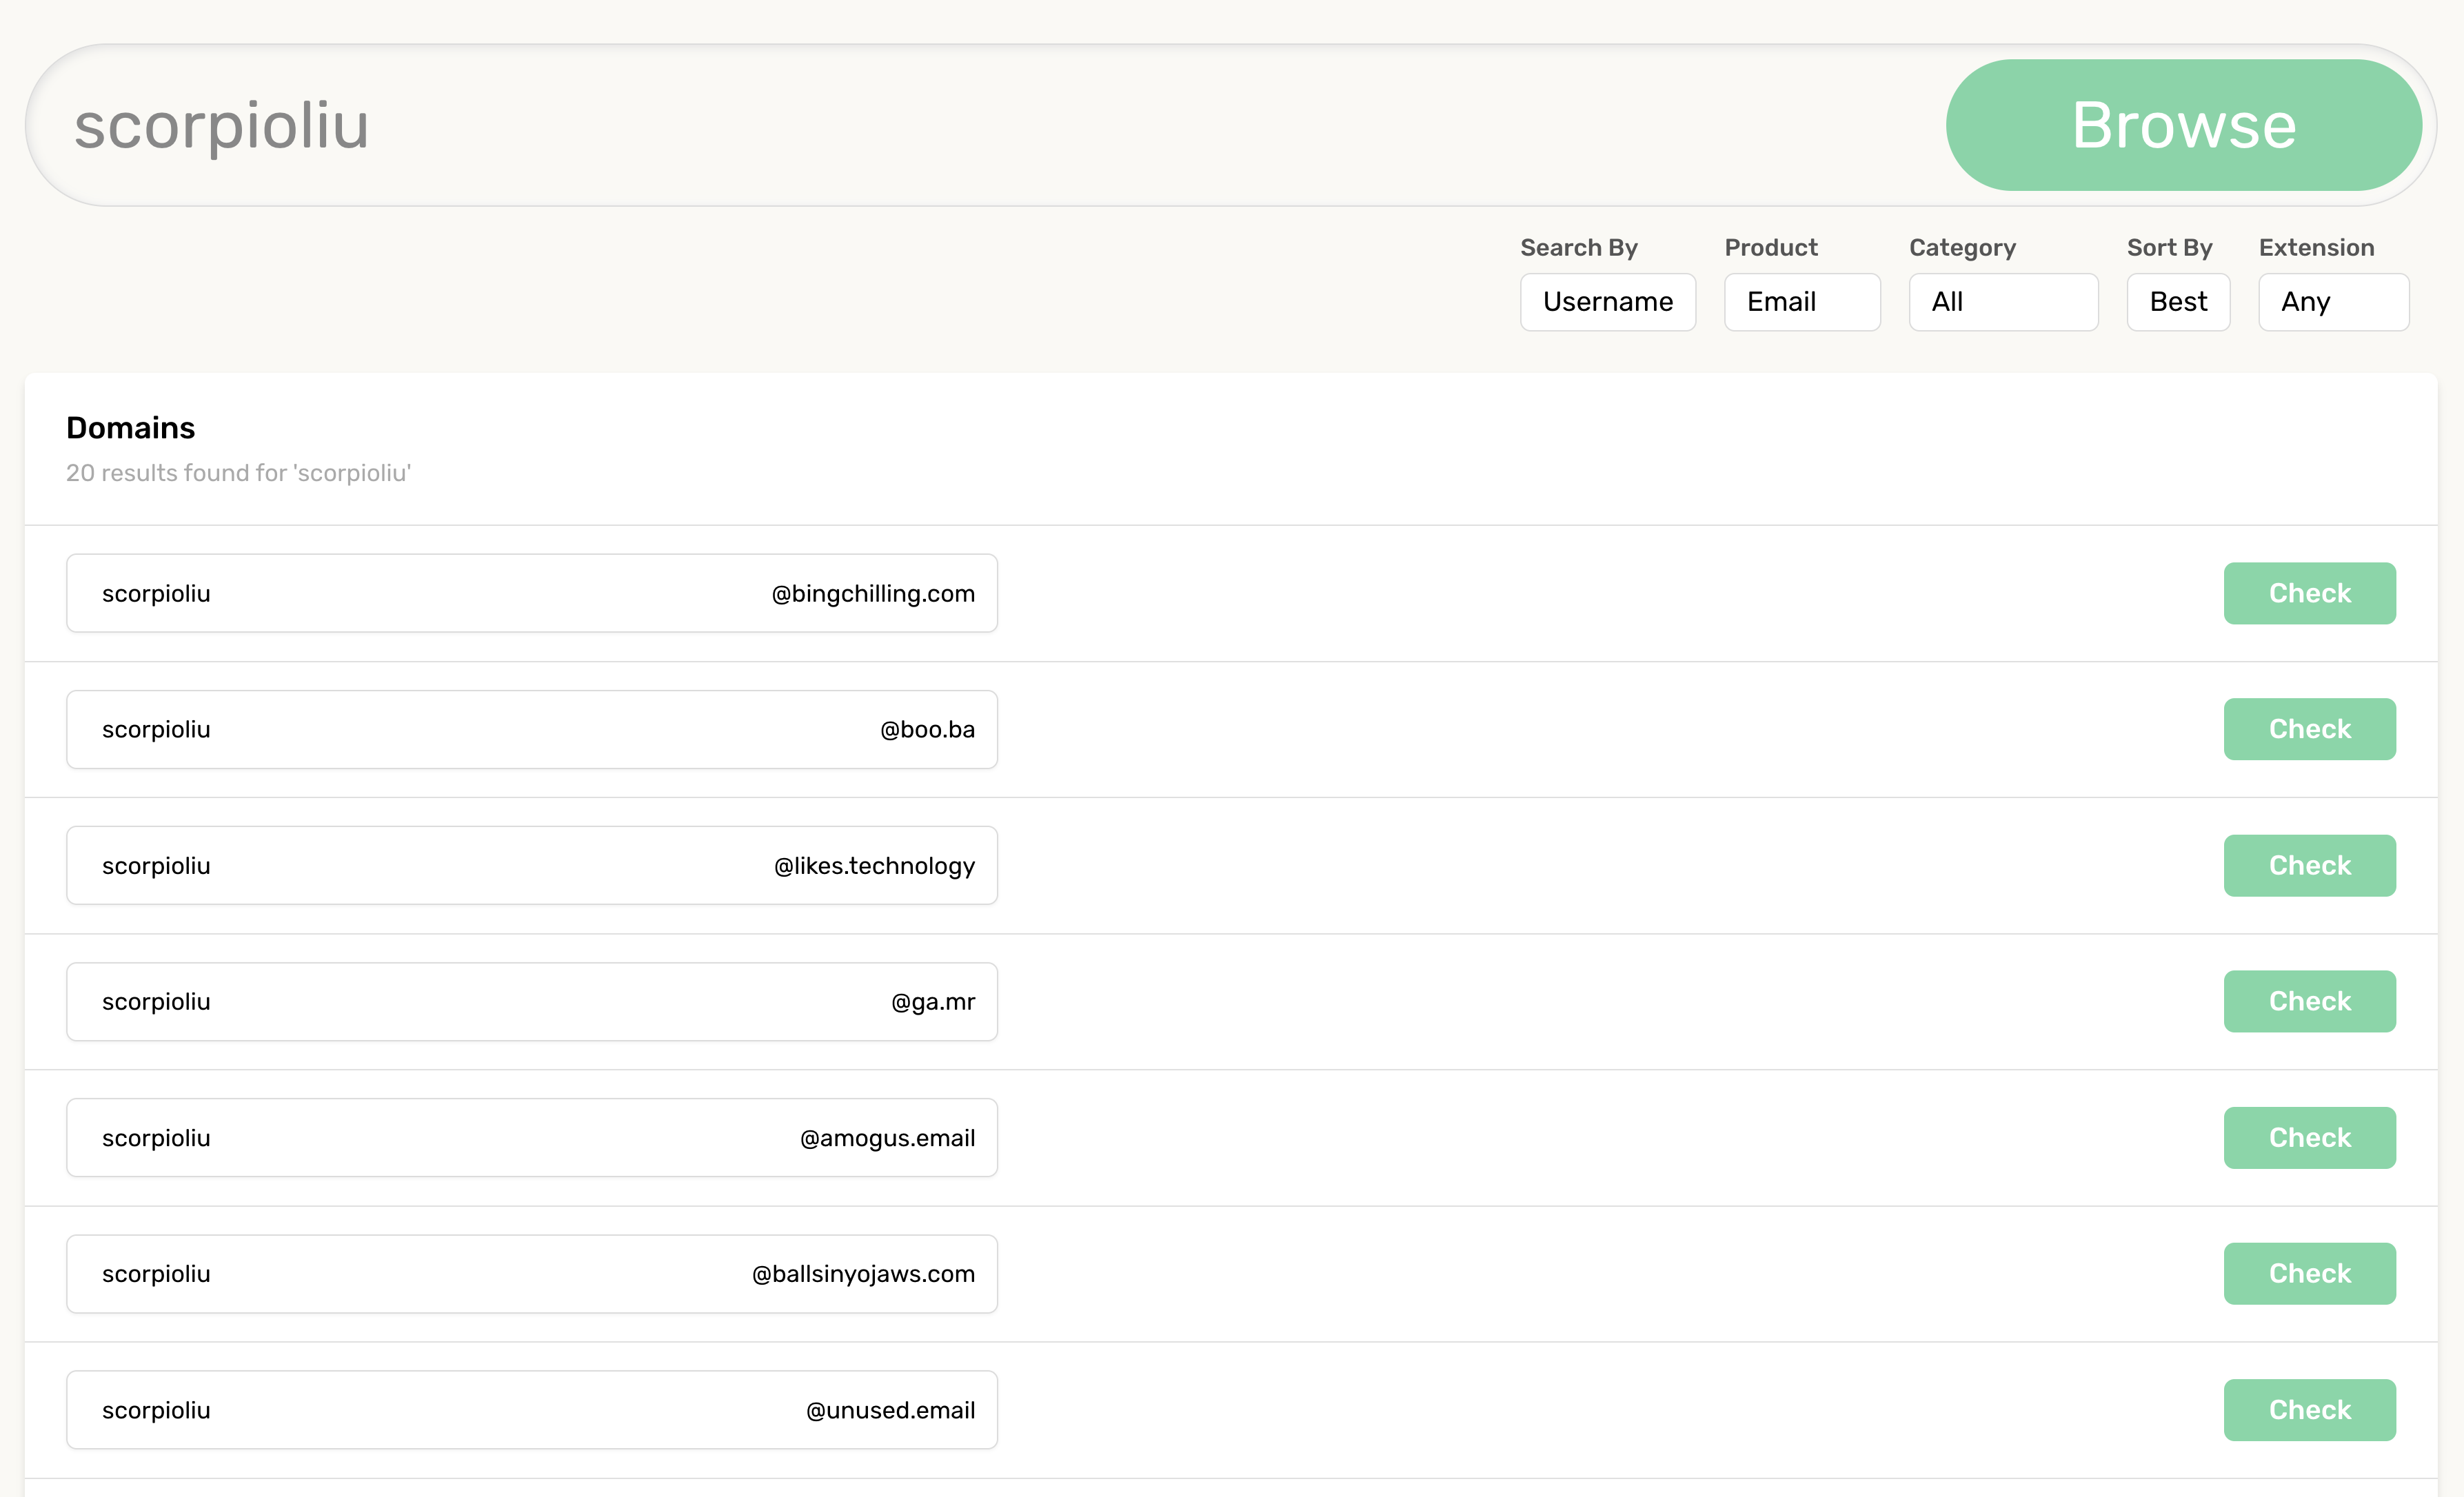The image size is (2464, 1497).
Task: Select the scorpioliu@boo.ba address box
Action: click(531, 729)
